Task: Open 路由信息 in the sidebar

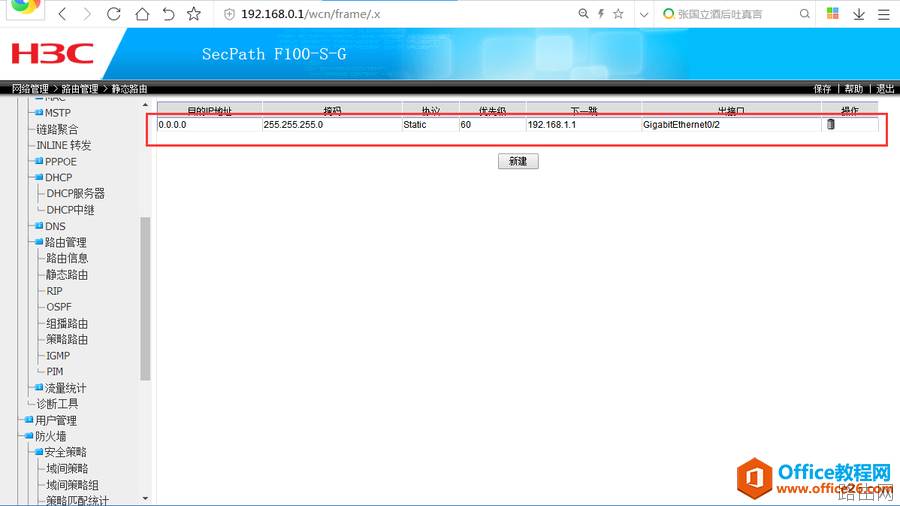Action: [67, 258]
